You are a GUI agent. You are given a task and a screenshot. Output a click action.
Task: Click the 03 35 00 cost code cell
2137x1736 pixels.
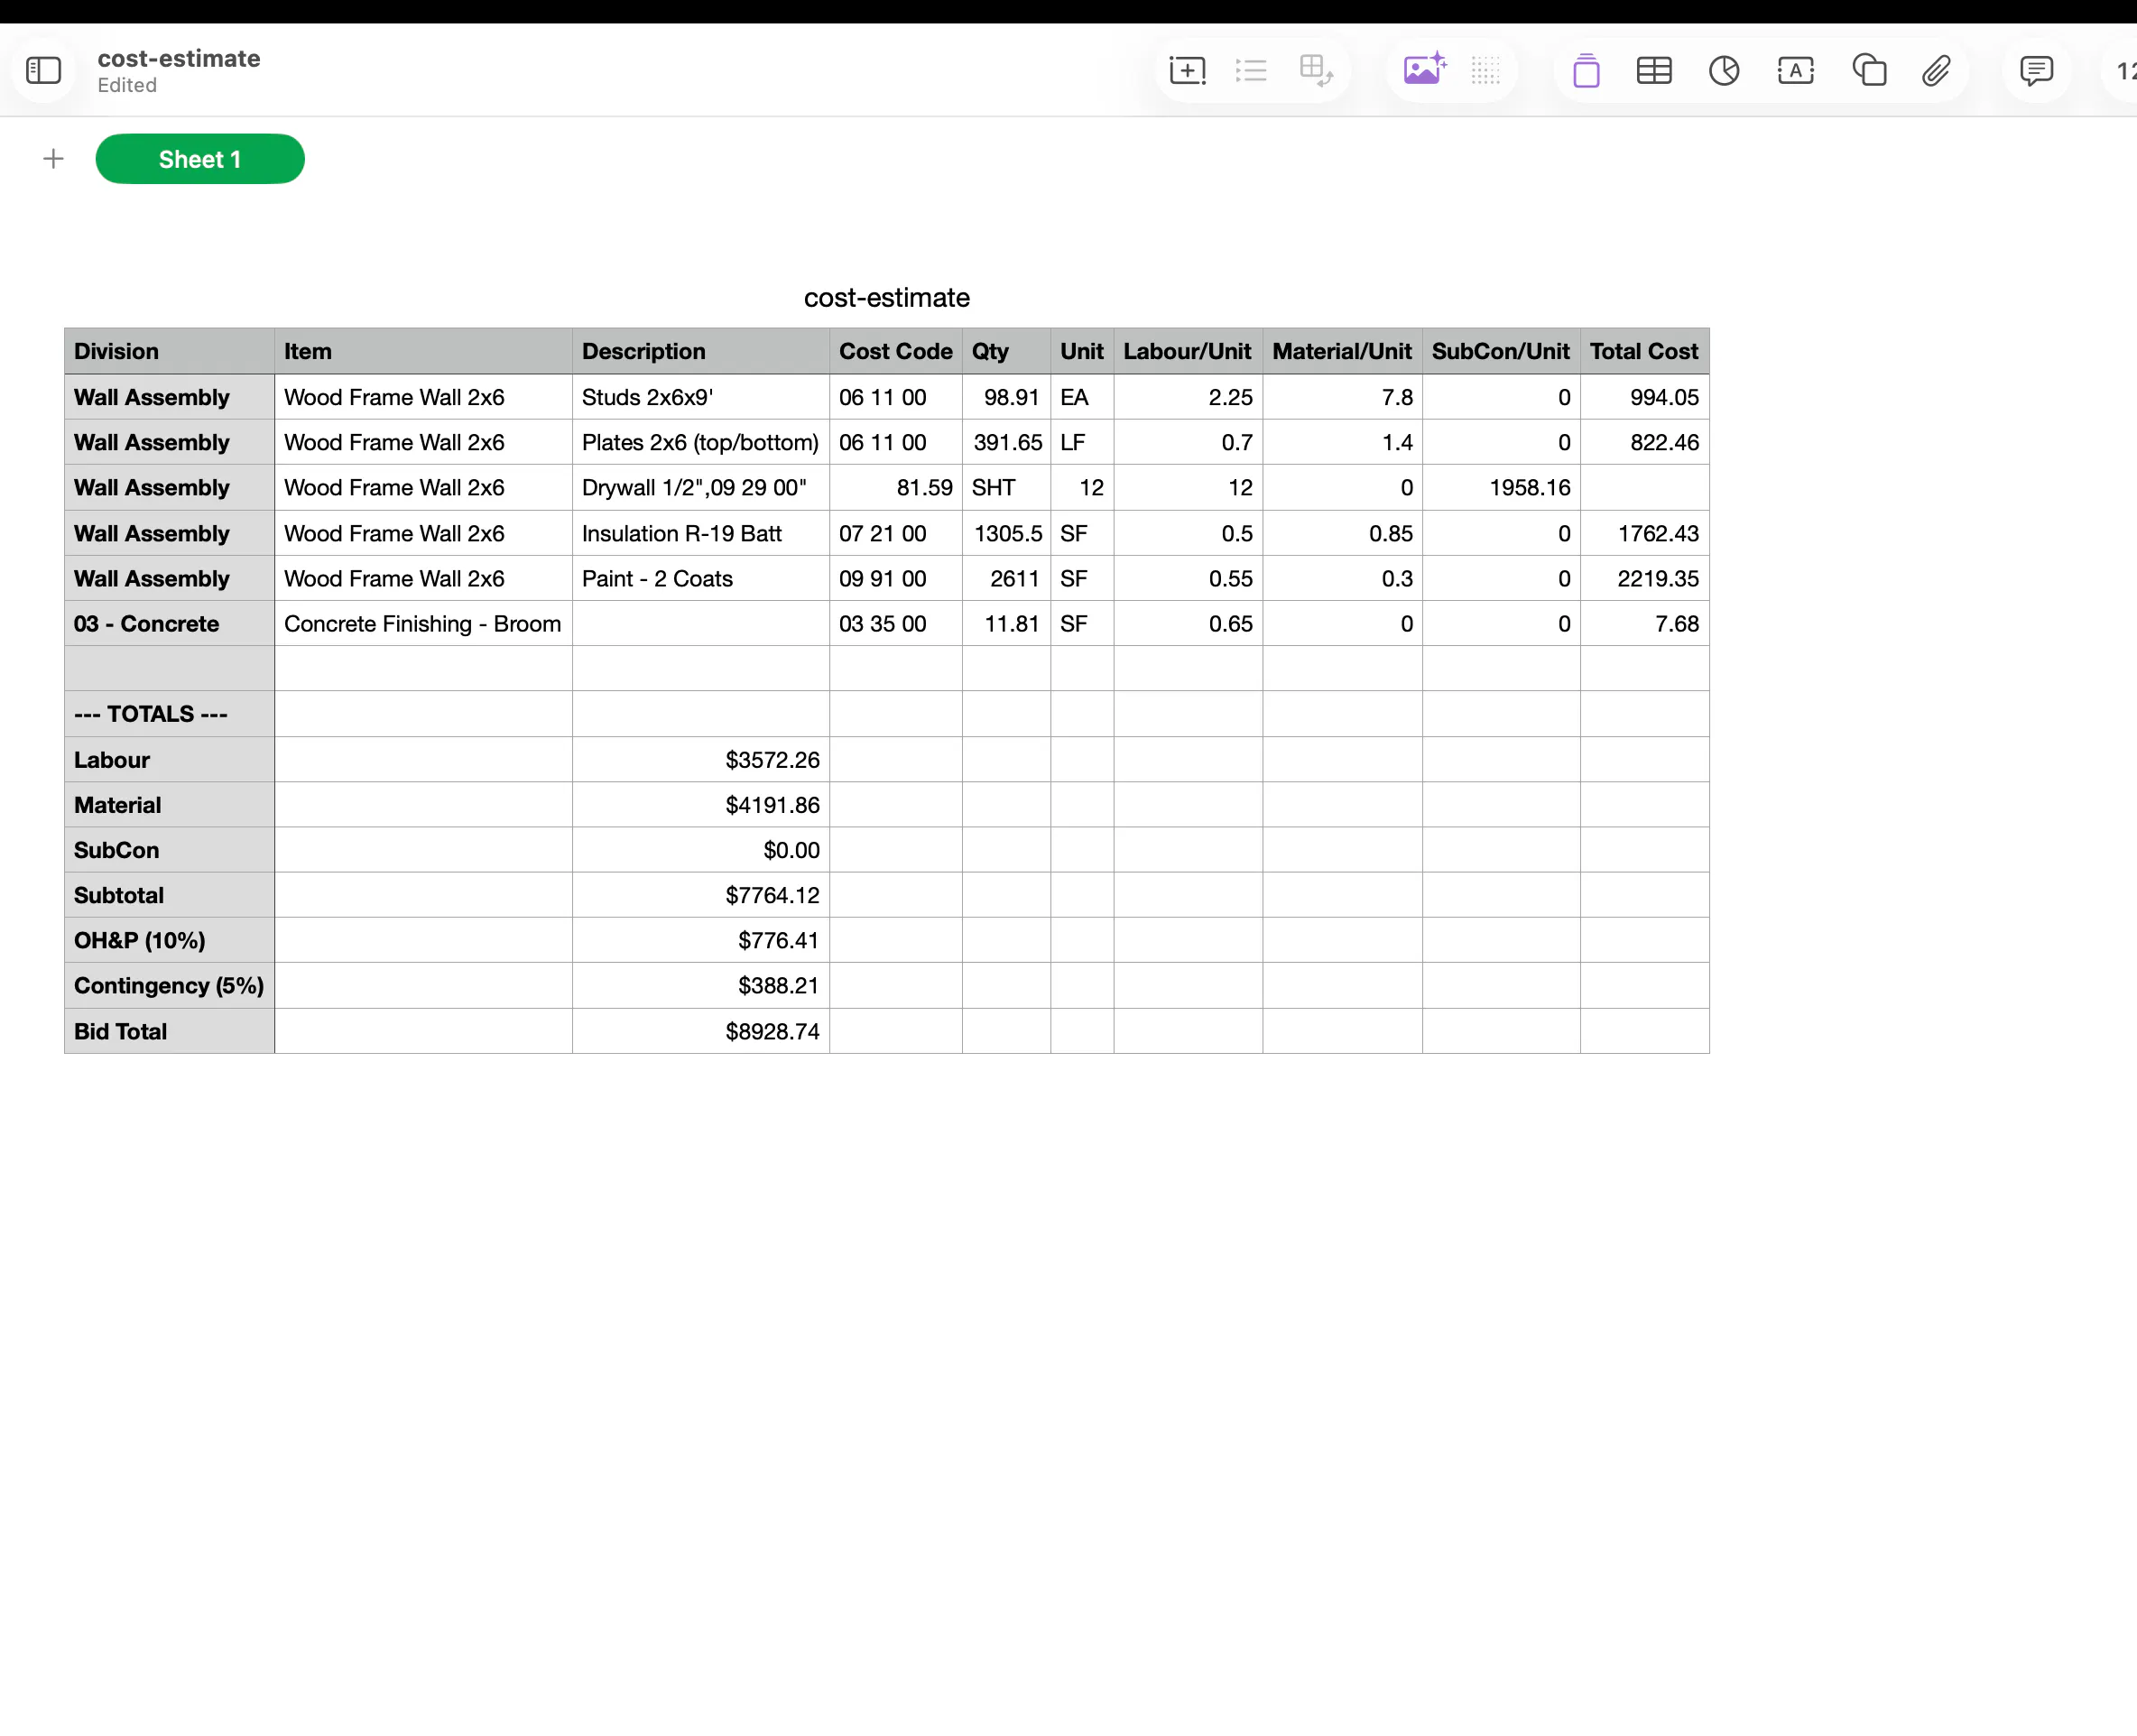pyautogui.click(x=896, y=623)
